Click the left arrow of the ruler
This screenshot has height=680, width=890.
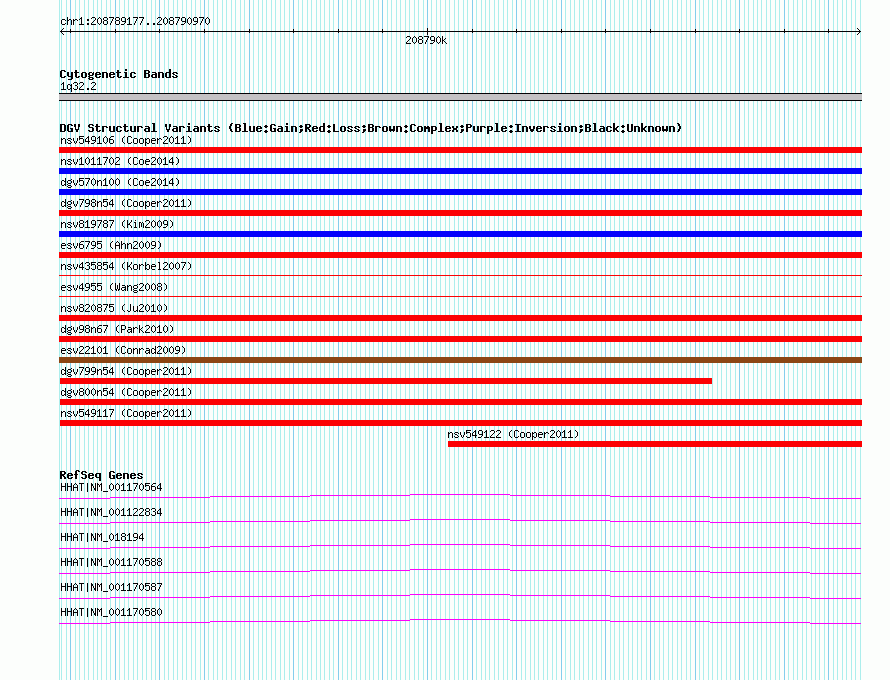(x=62, y=32)
